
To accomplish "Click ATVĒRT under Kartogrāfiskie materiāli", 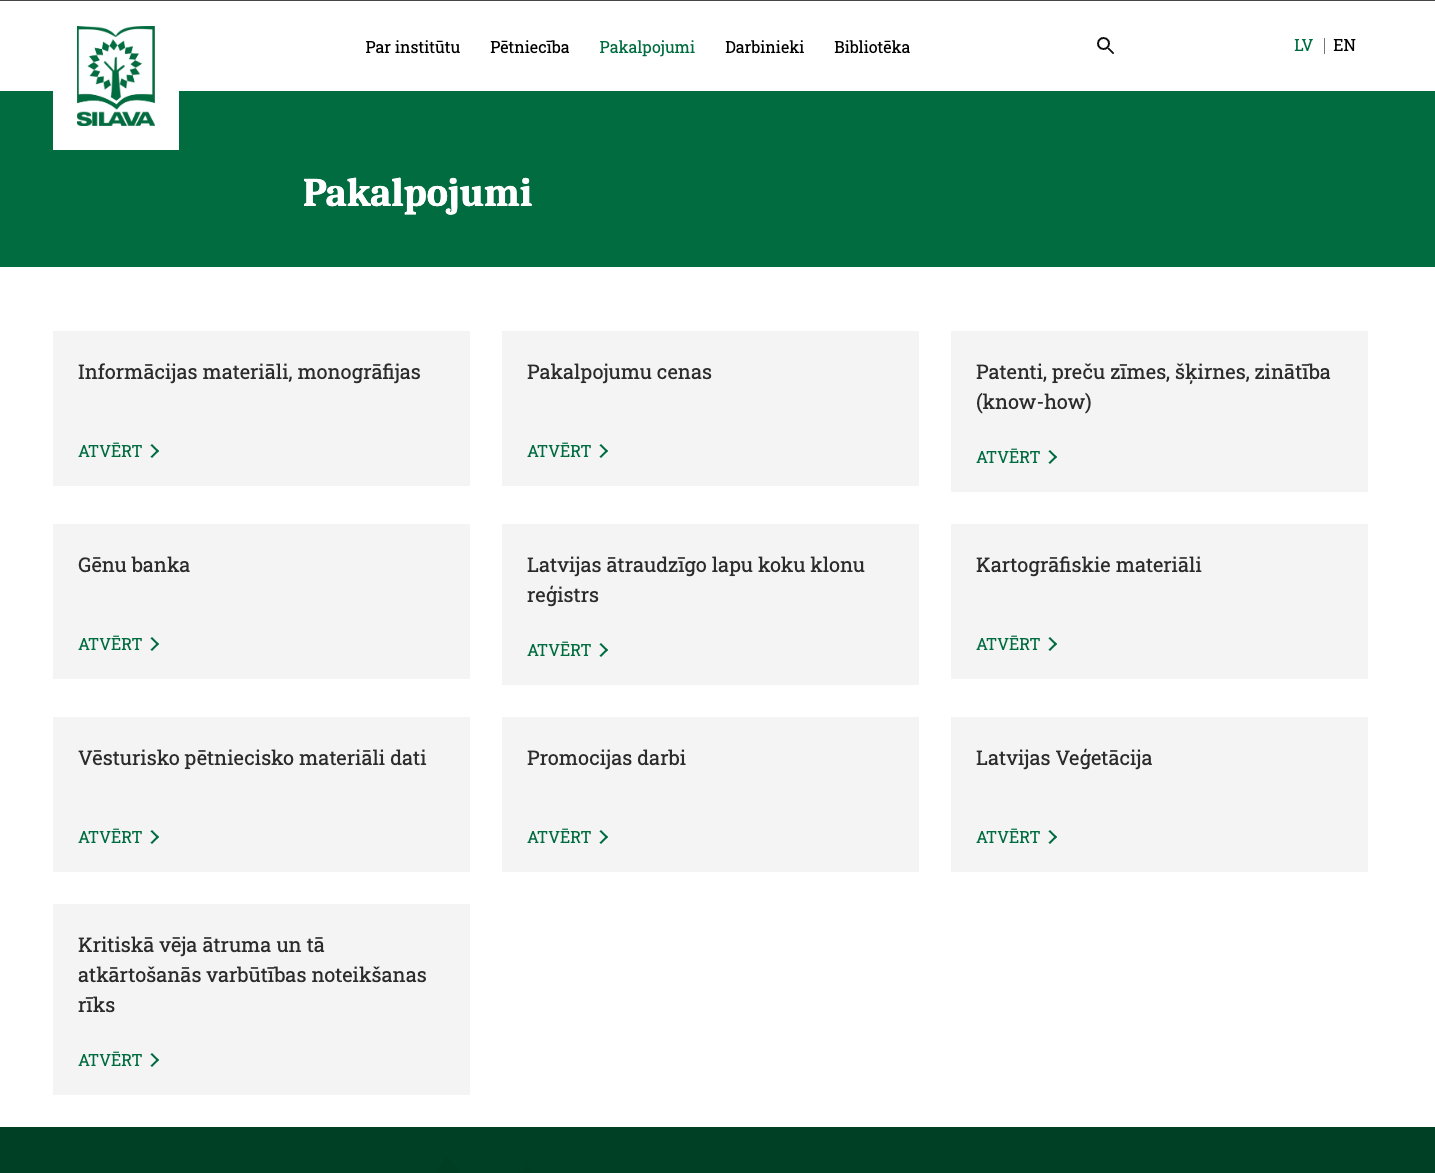I will pyautogui.click(x=1017, y=644).
